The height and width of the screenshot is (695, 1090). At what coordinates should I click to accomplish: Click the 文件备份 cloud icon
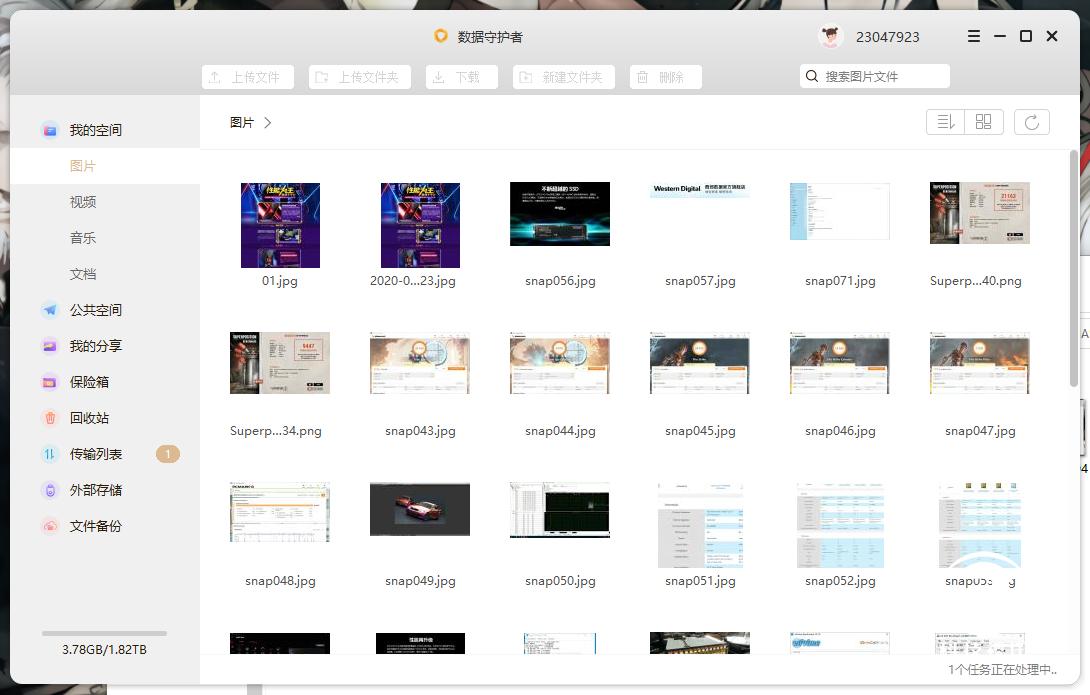[50, 526]
